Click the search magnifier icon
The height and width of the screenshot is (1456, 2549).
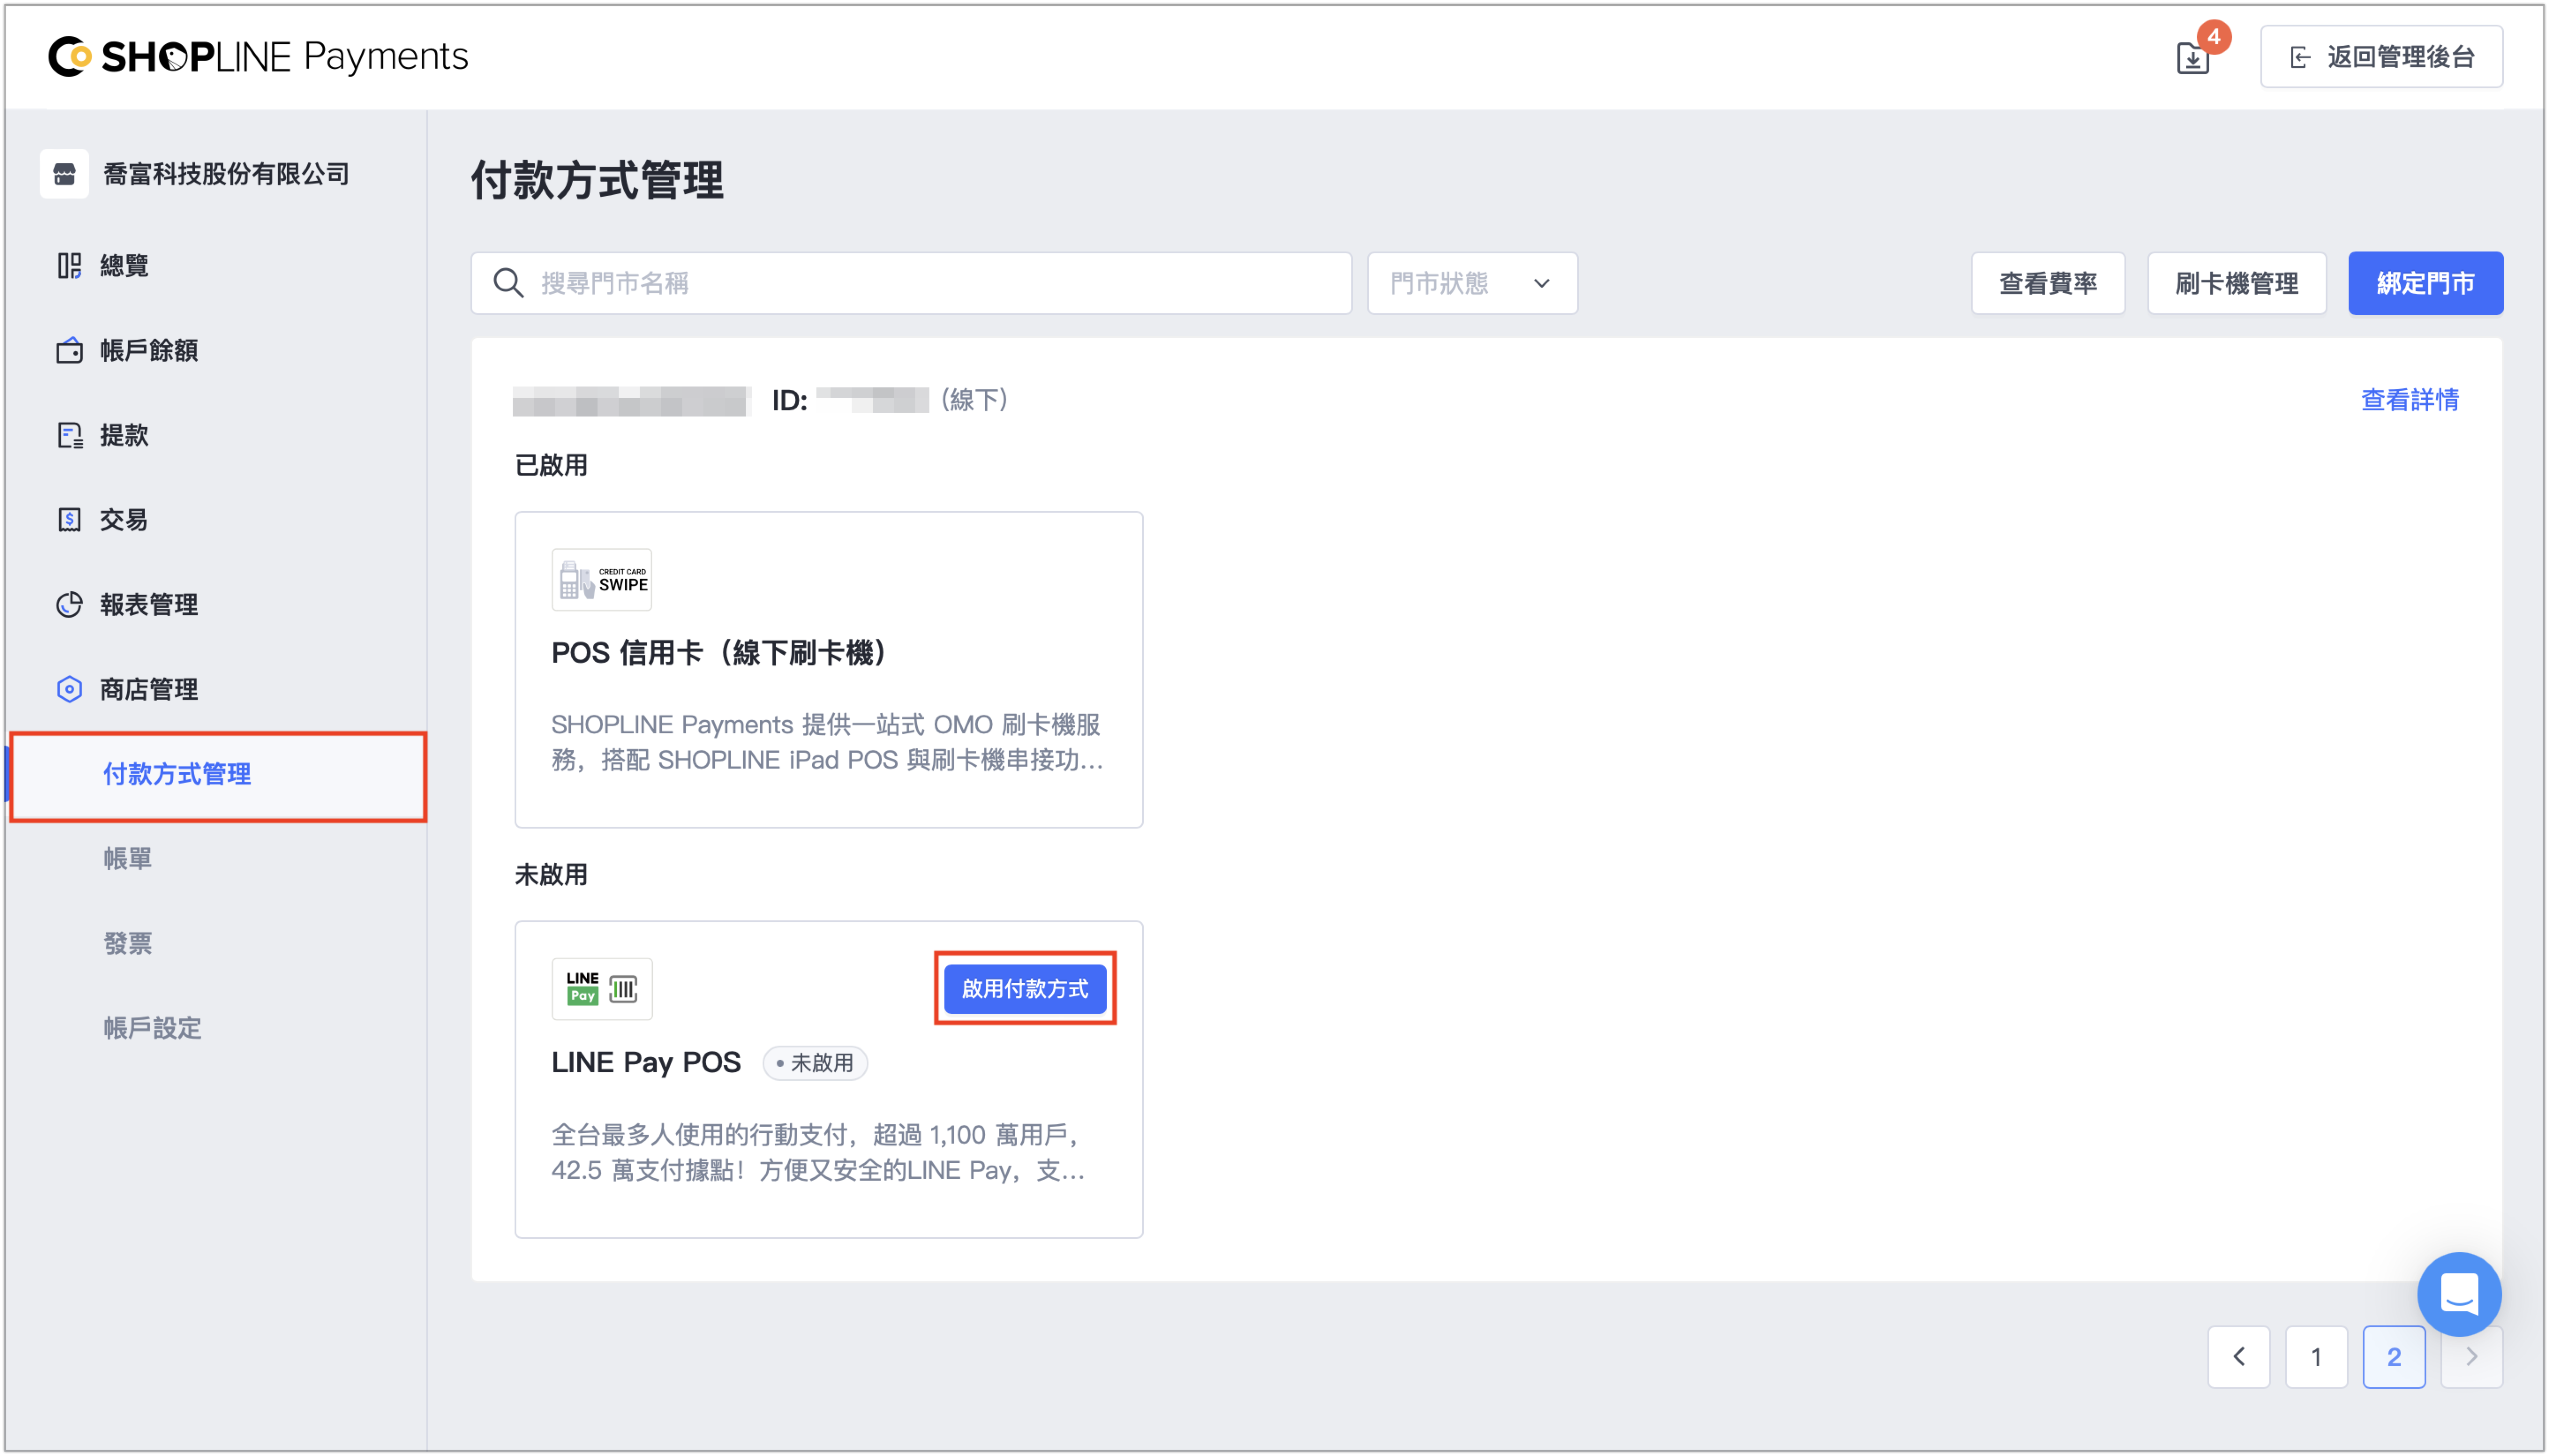coord(508,283)
